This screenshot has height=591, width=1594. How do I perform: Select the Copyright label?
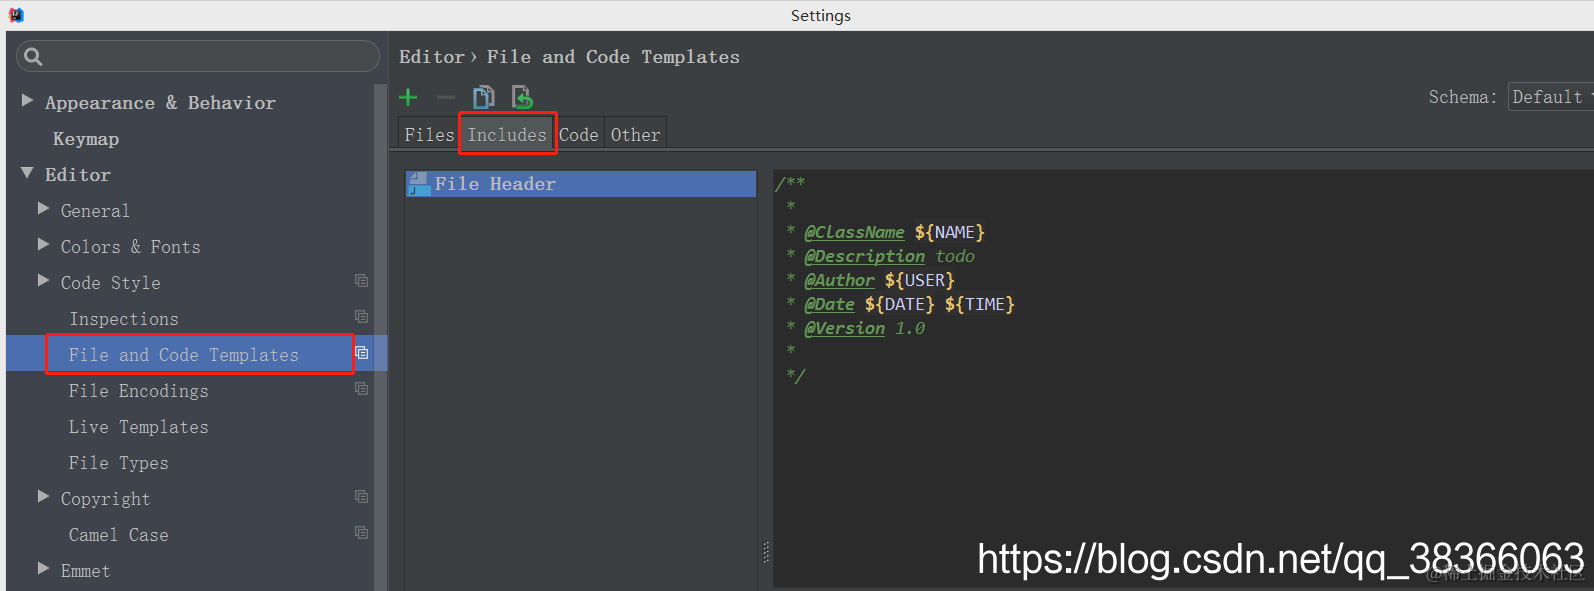[106, 499]
